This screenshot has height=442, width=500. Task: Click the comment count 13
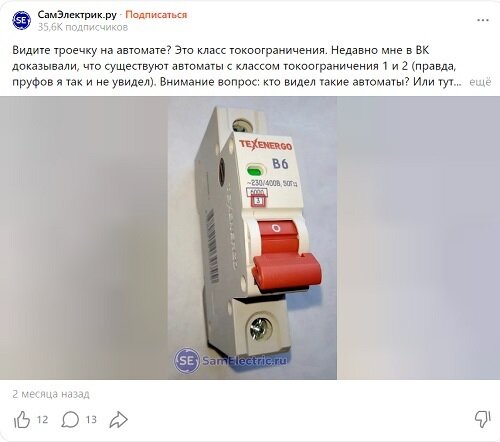point(91,419)
